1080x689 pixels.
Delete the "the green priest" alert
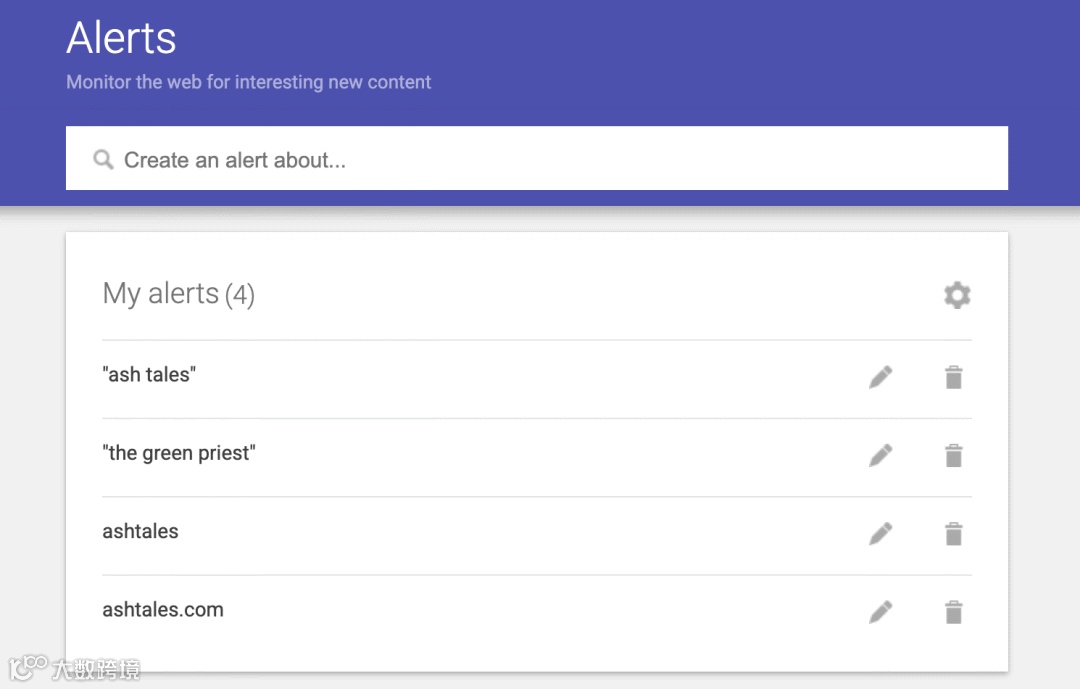click(x=954, y=455)
